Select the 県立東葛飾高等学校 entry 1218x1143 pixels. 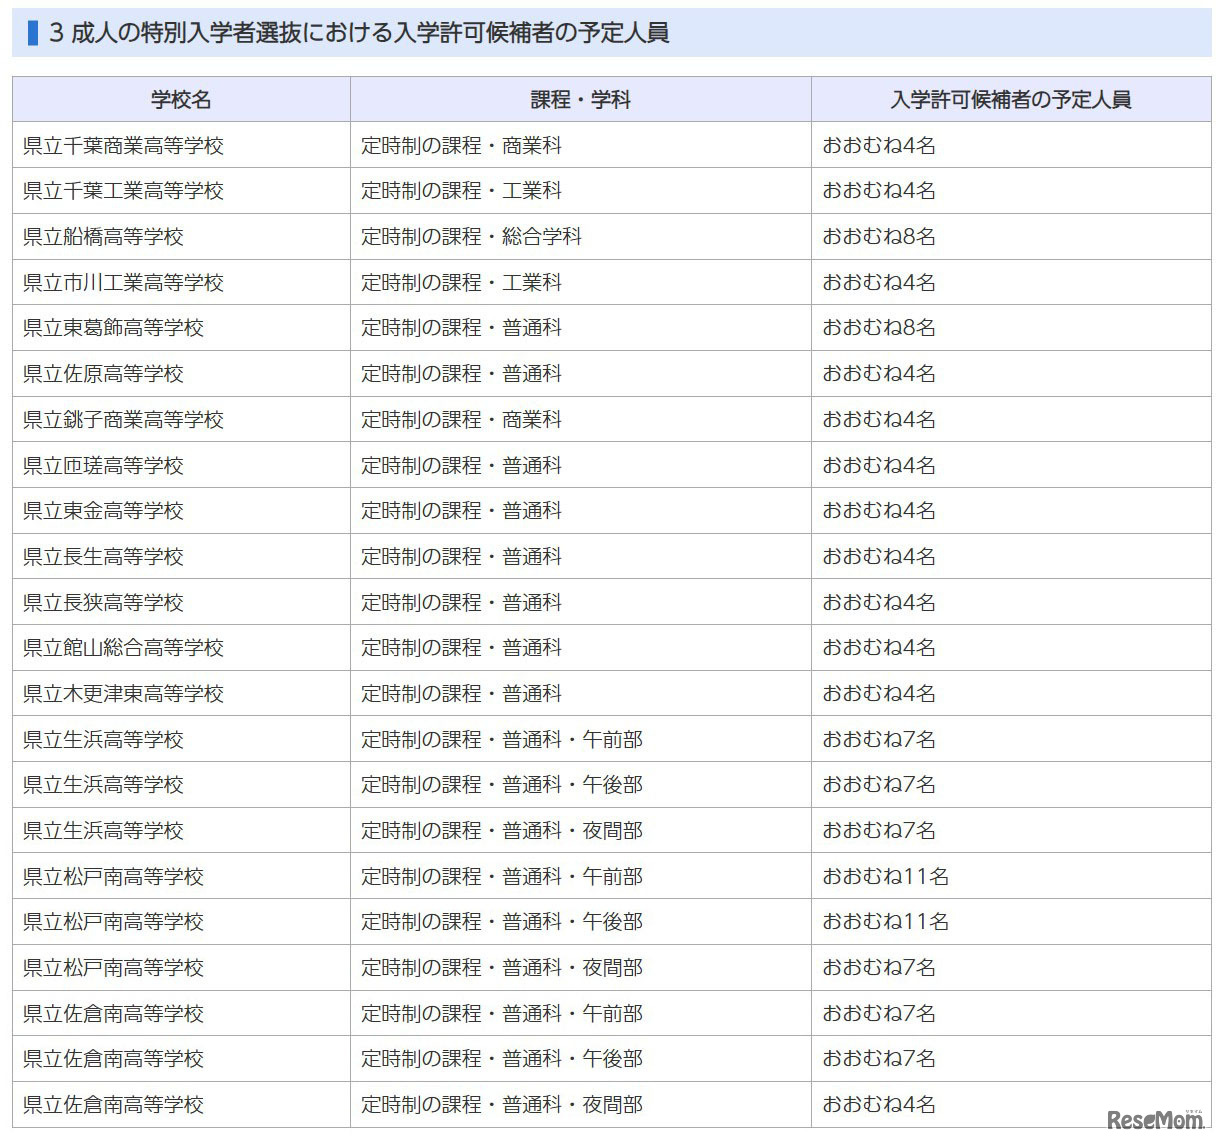point(103,328)
